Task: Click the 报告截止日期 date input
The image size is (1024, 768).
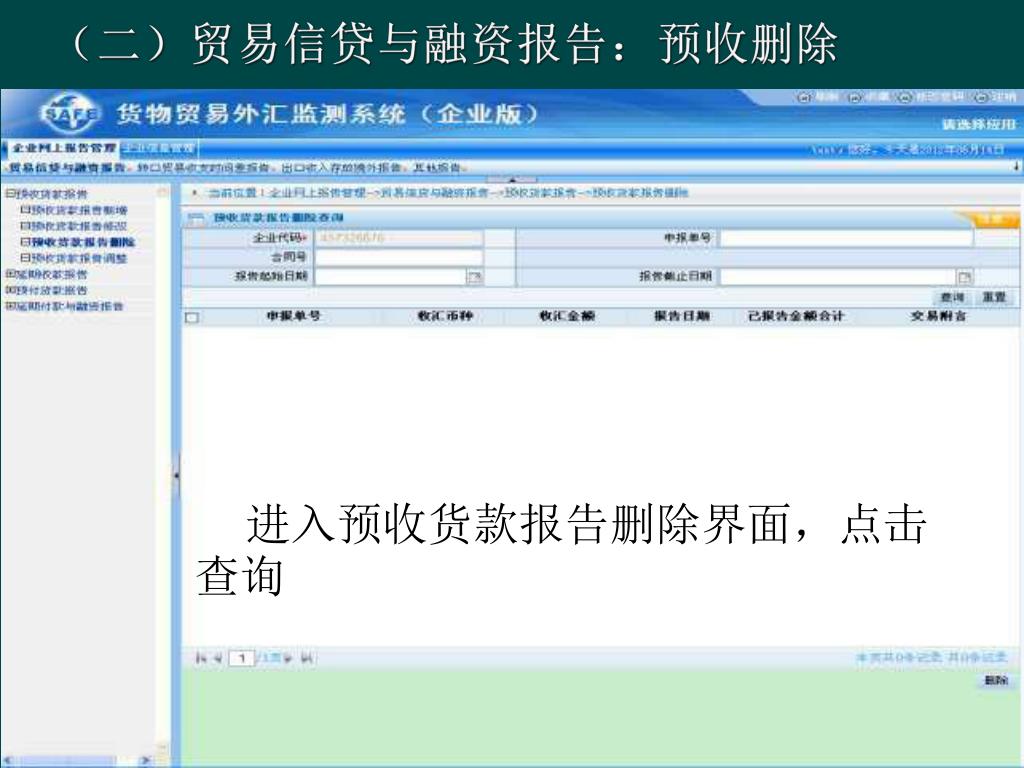Action: [838, 277]
